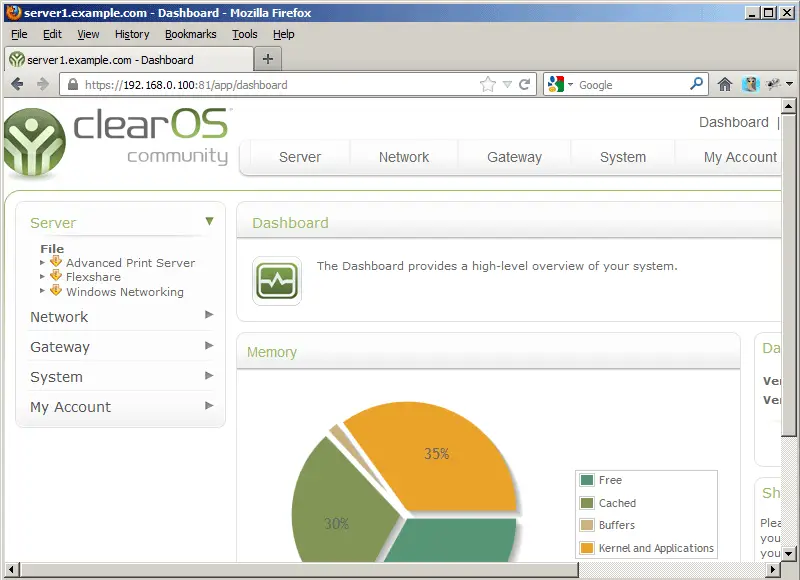The height and width of the screenshot is (580, 800).
Task: Click the browser Back arrow button
Action: [x=17, y=84]
